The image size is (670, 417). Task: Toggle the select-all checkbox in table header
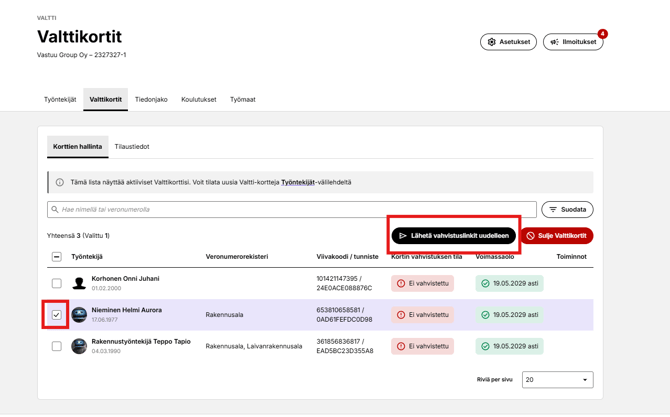tap(56, 257)
